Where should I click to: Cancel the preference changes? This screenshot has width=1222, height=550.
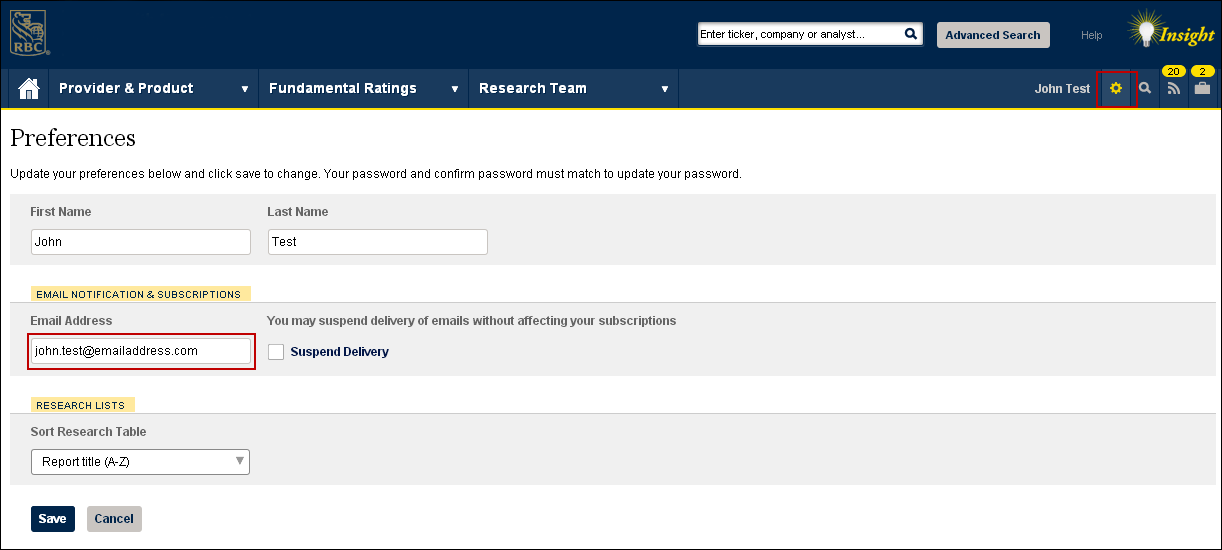(x=114, y=519)
